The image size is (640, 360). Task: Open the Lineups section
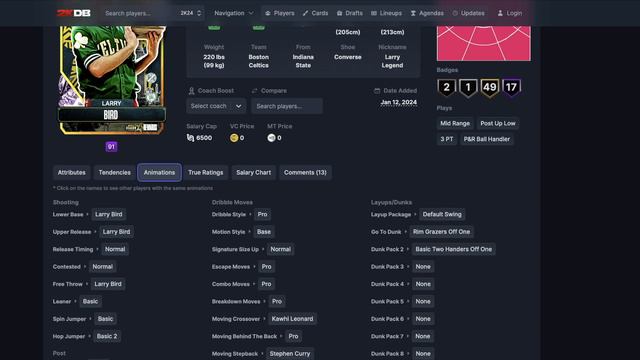pyautogui.click(x=386, y=13)
